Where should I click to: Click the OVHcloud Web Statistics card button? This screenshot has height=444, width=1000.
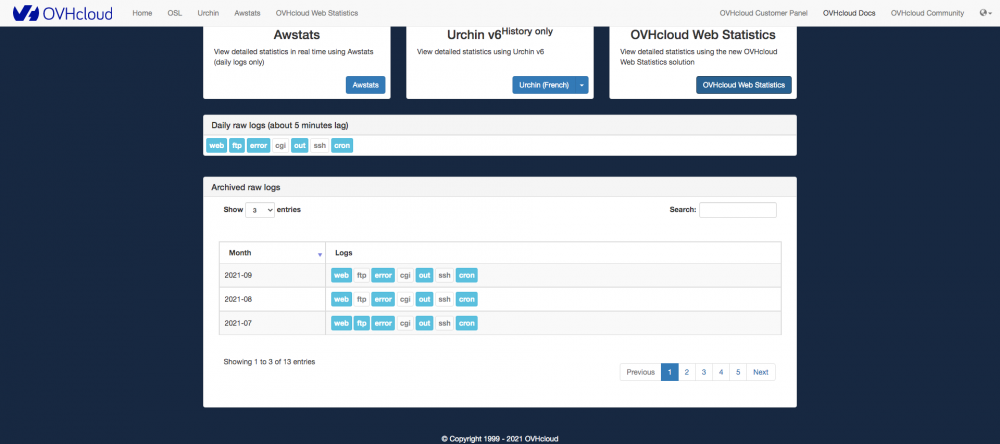click(x=744, y=85)
